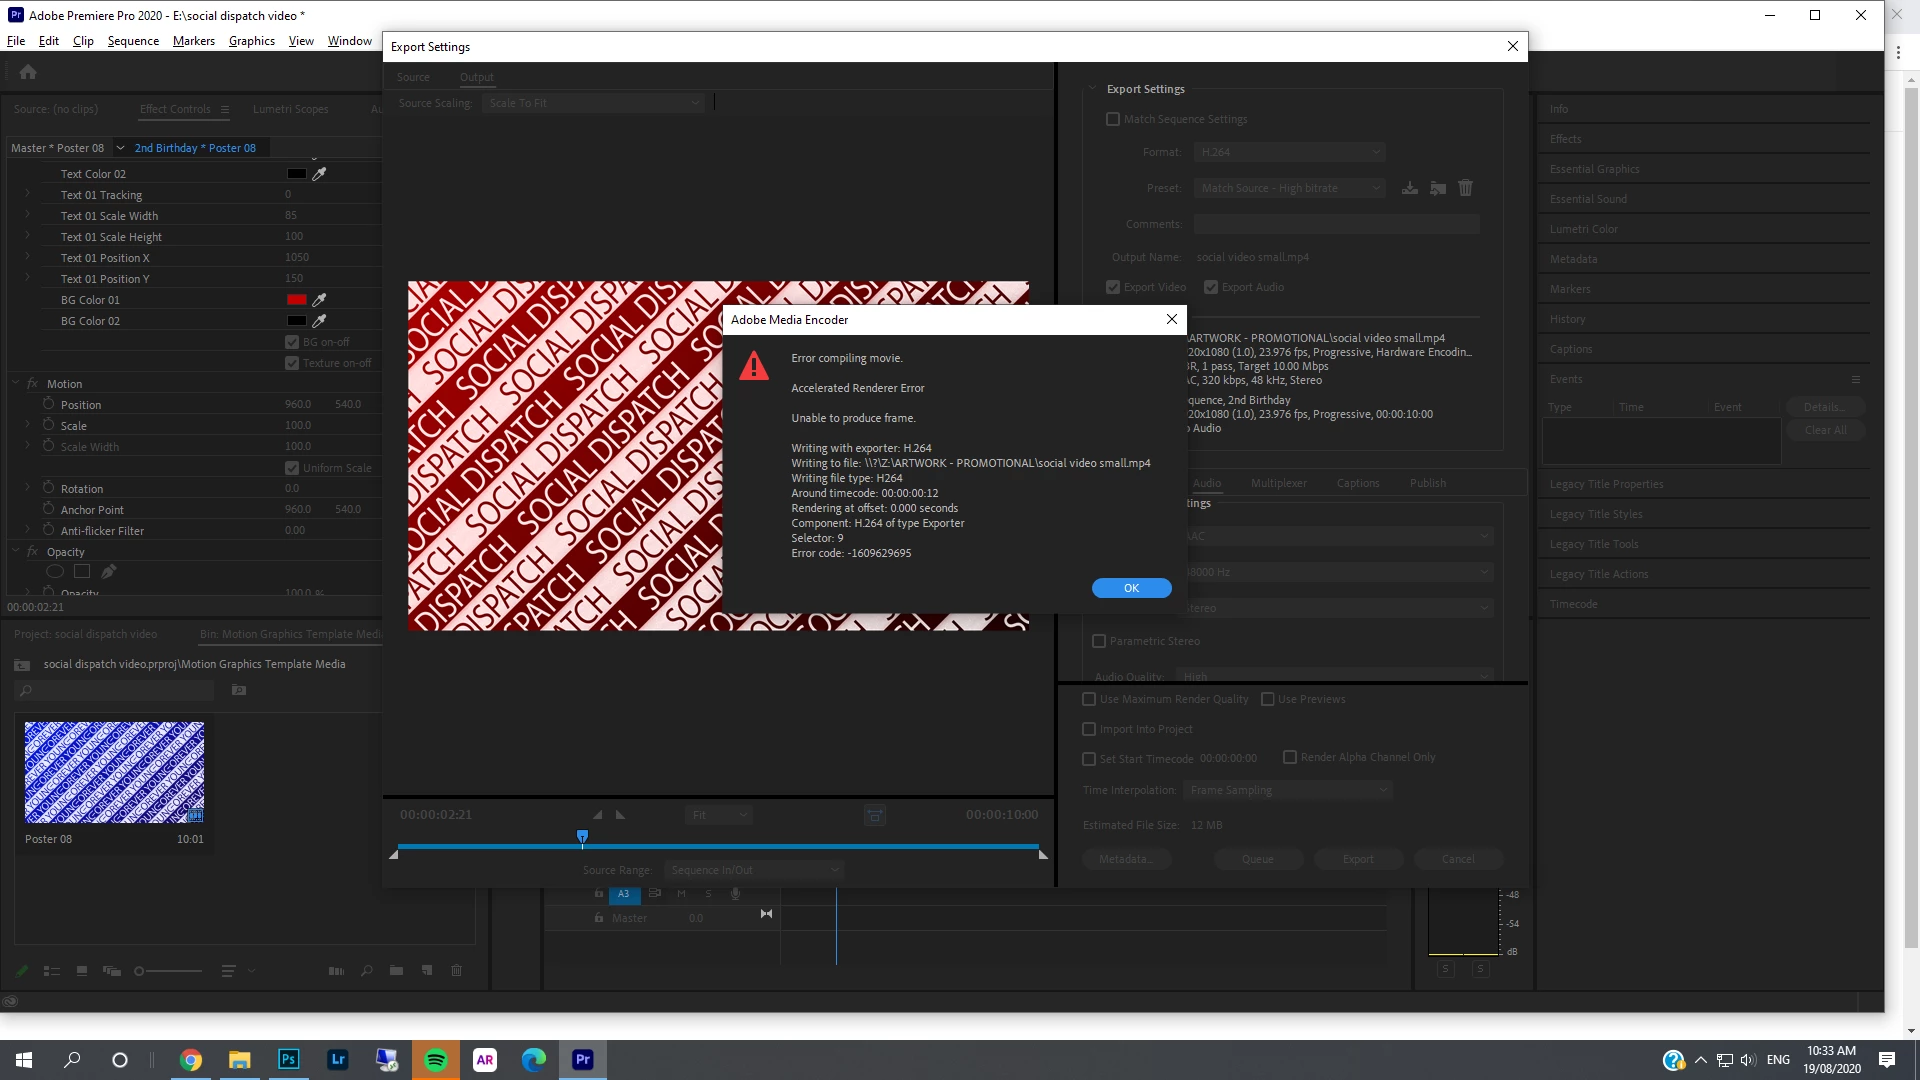Click the eyedropper next to BG Color 01
The width and height of the screenshot is (1920, 1080).
pos(319,300)
